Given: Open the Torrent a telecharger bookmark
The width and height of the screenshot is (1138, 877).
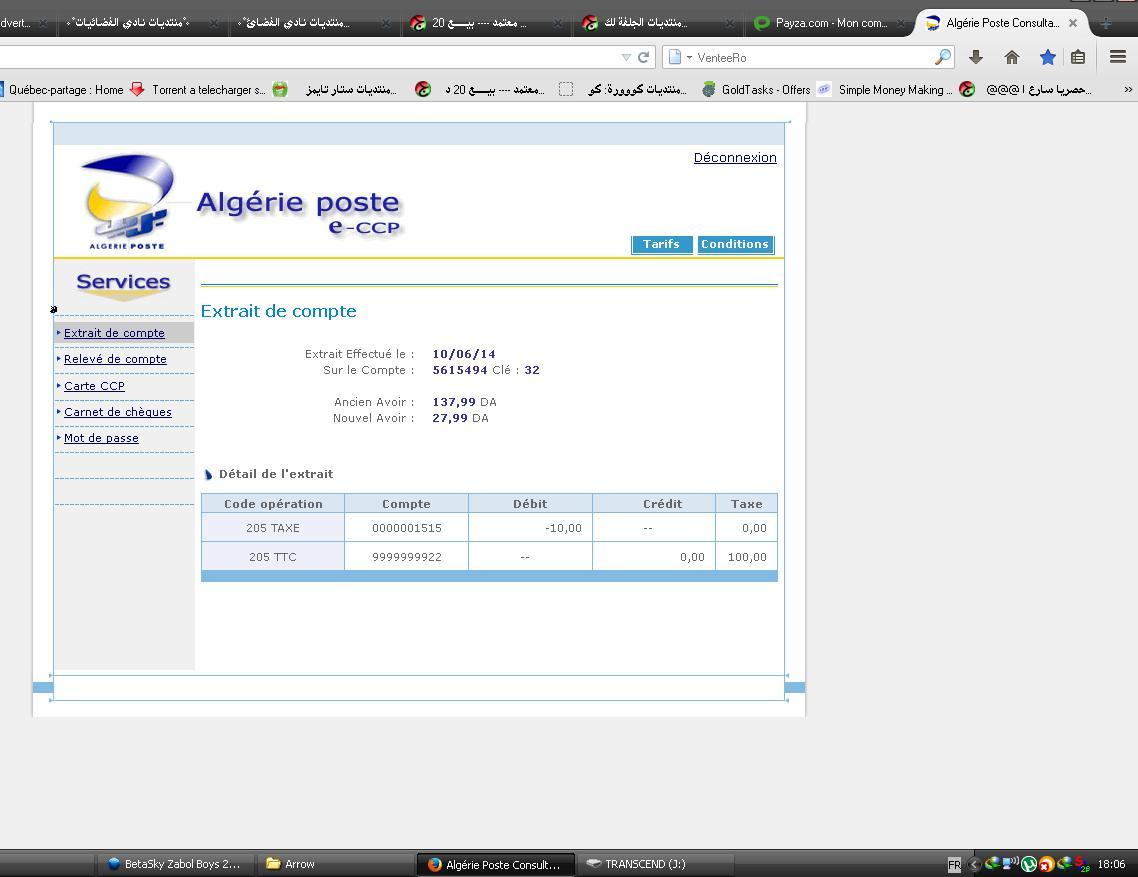Looking at the screenshot, I should point(198,90).
